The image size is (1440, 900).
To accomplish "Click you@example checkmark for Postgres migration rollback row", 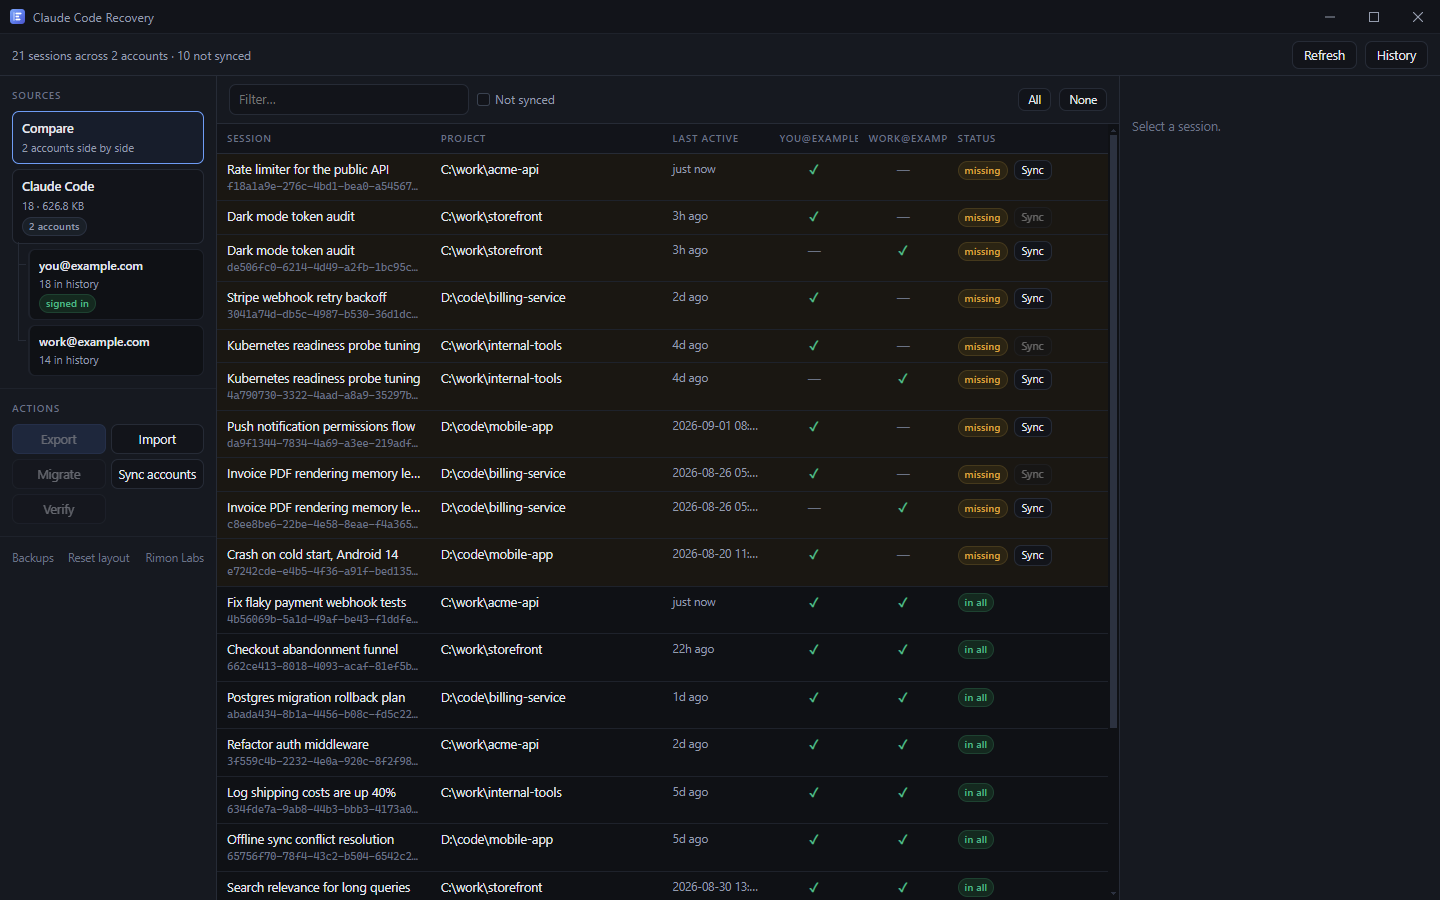I will [814, 698].
